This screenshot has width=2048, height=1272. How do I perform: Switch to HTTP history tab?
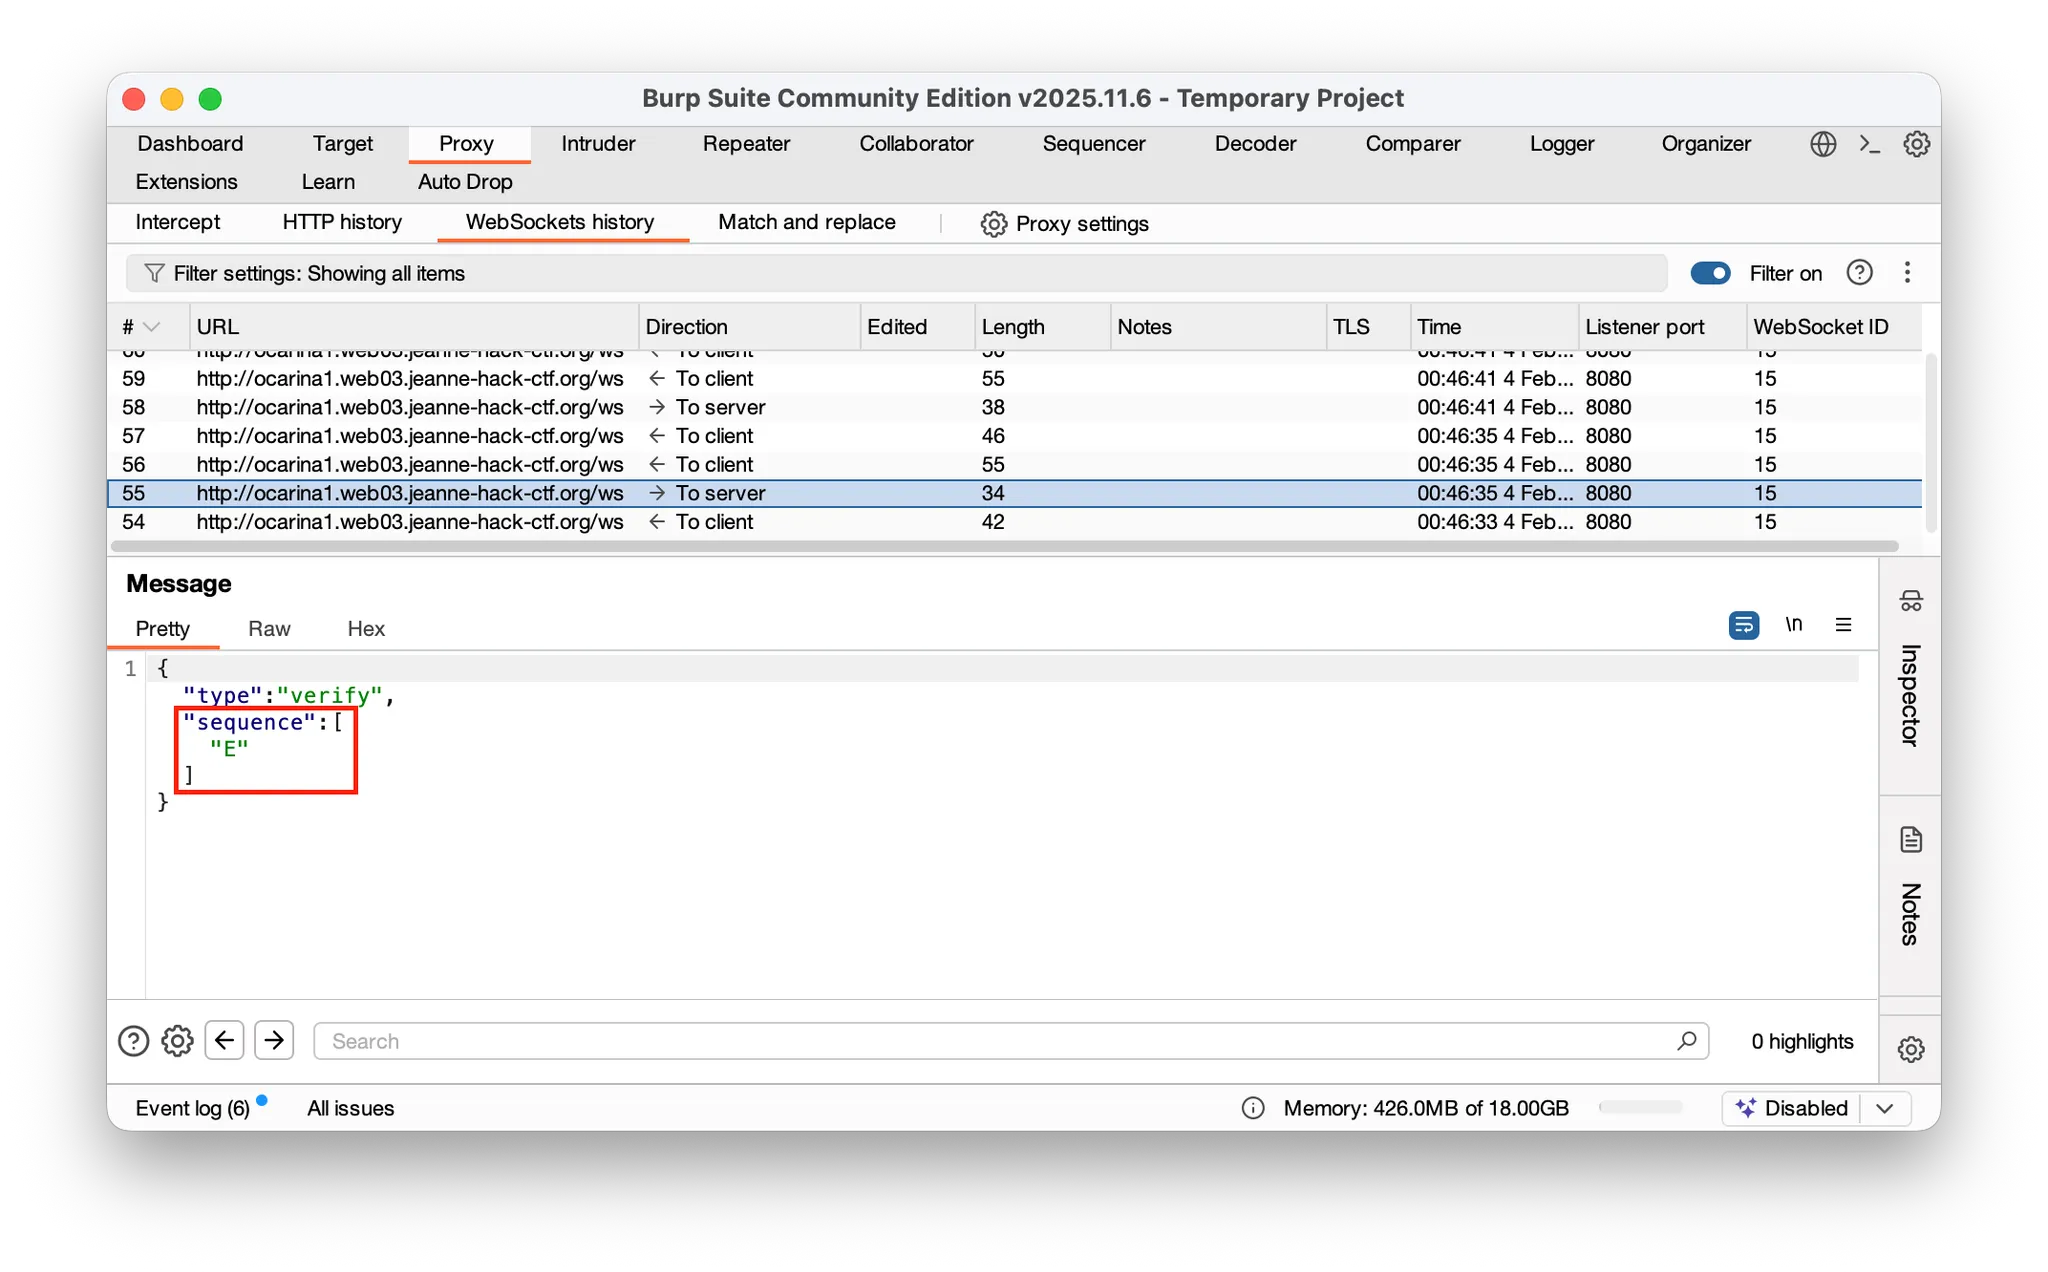pos(342,222)
